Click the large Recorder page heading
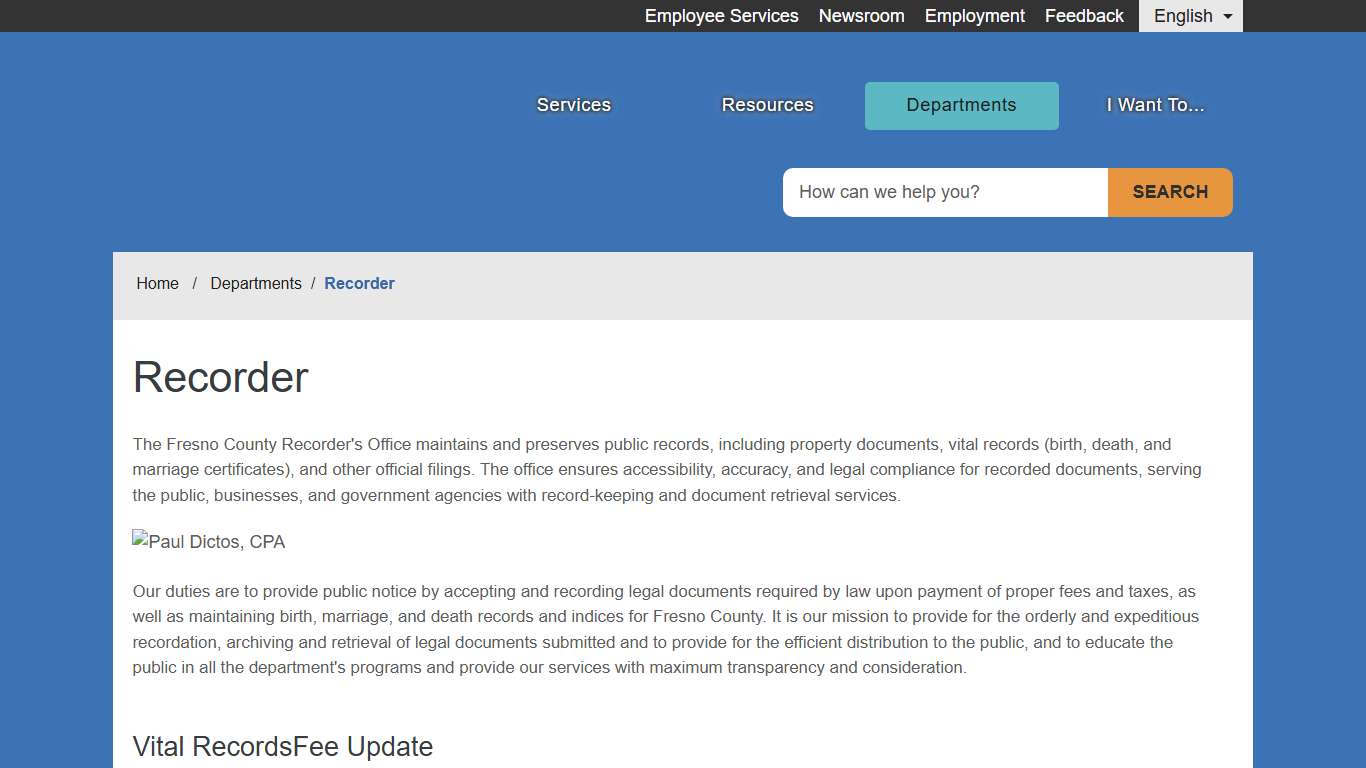Viewport: 1366px width, 768px height. [221, 377]
